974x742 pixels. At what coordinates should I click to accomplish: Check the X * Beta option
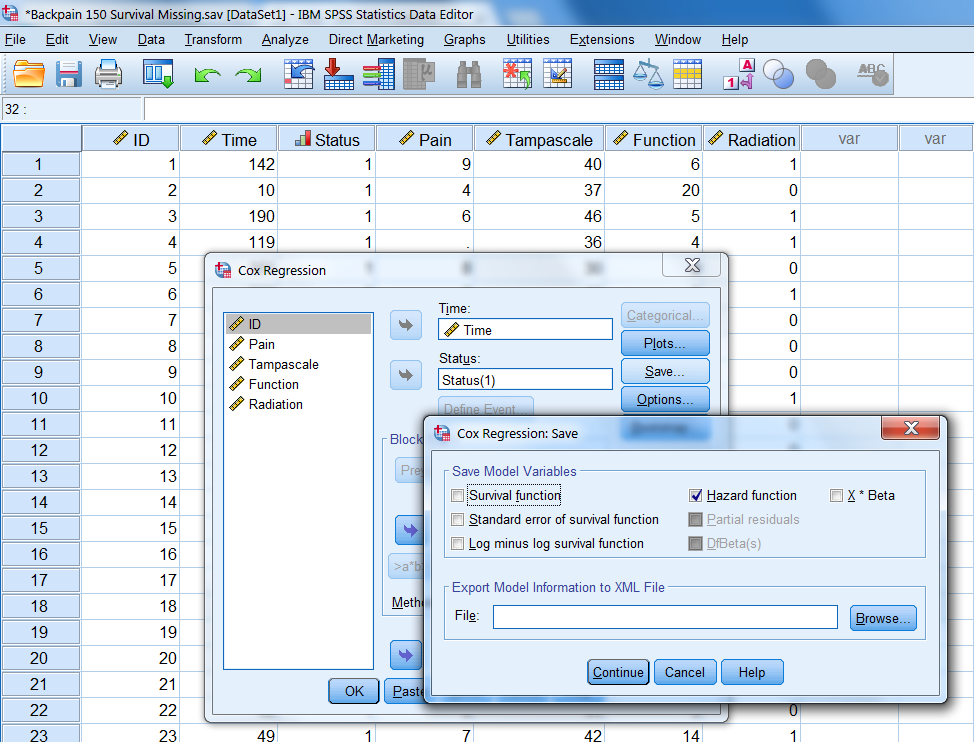(x=836, y=496)
